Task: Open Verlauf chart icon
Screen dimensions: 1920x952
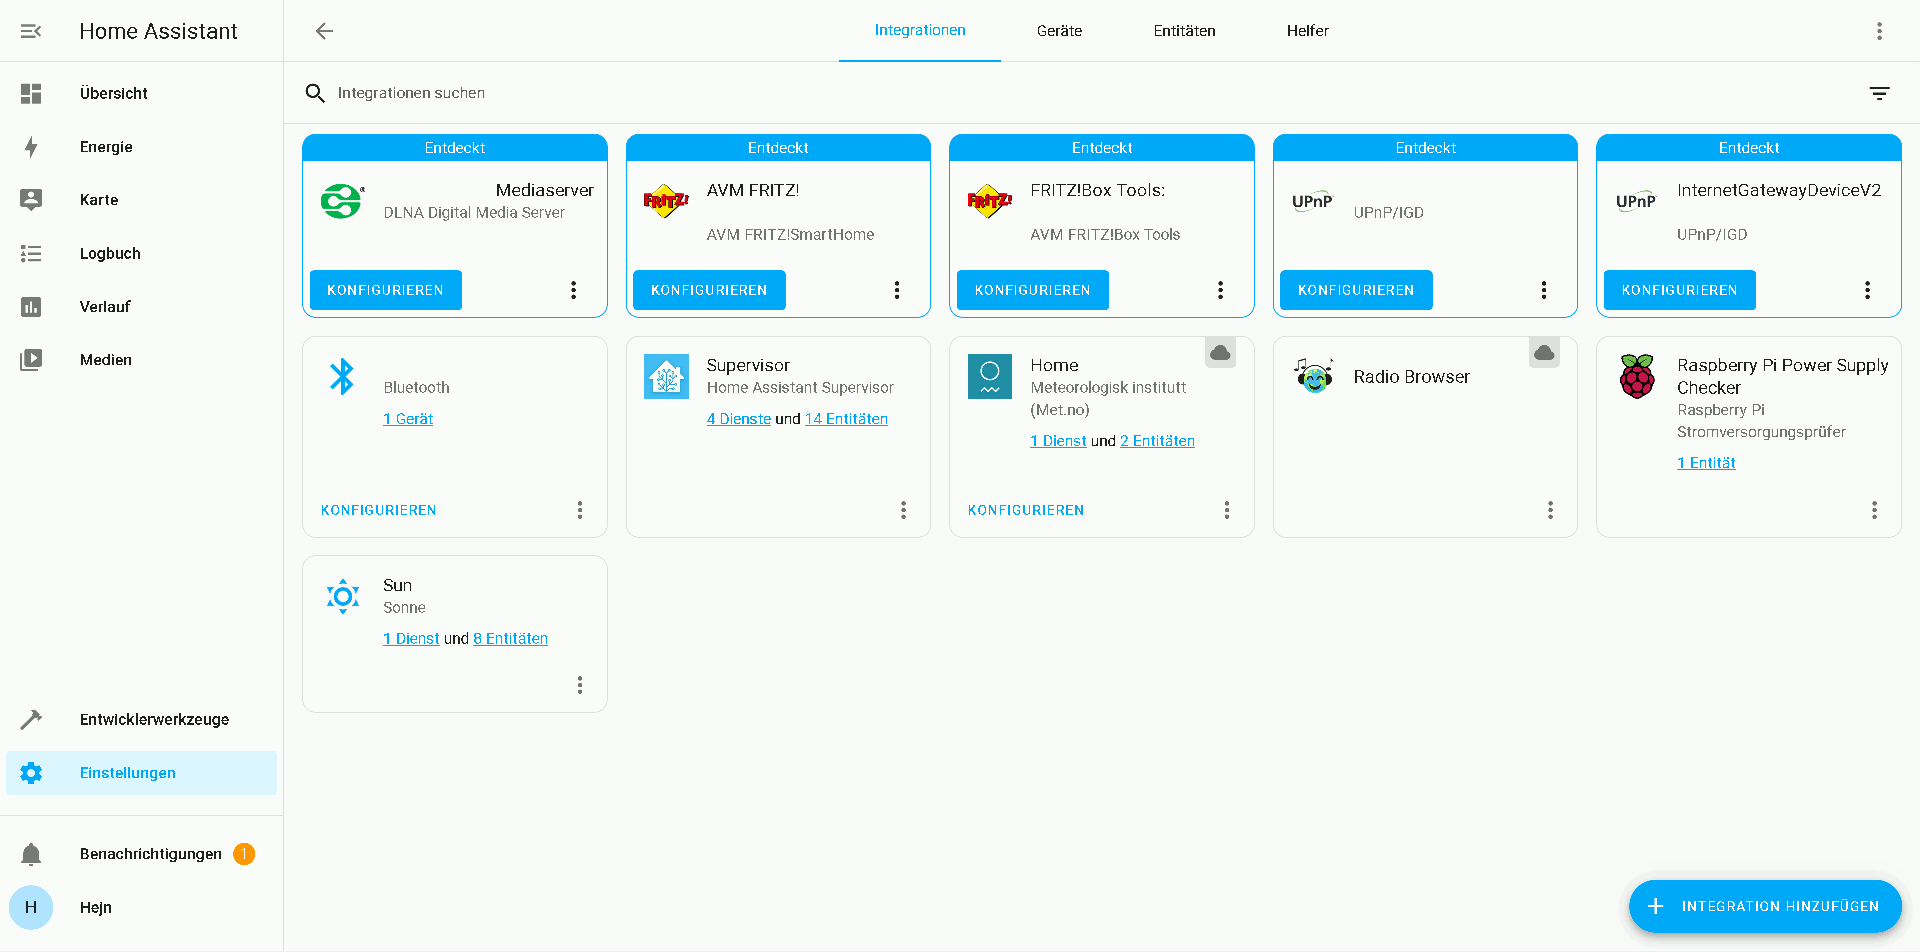Action: [x=31, y=307]
